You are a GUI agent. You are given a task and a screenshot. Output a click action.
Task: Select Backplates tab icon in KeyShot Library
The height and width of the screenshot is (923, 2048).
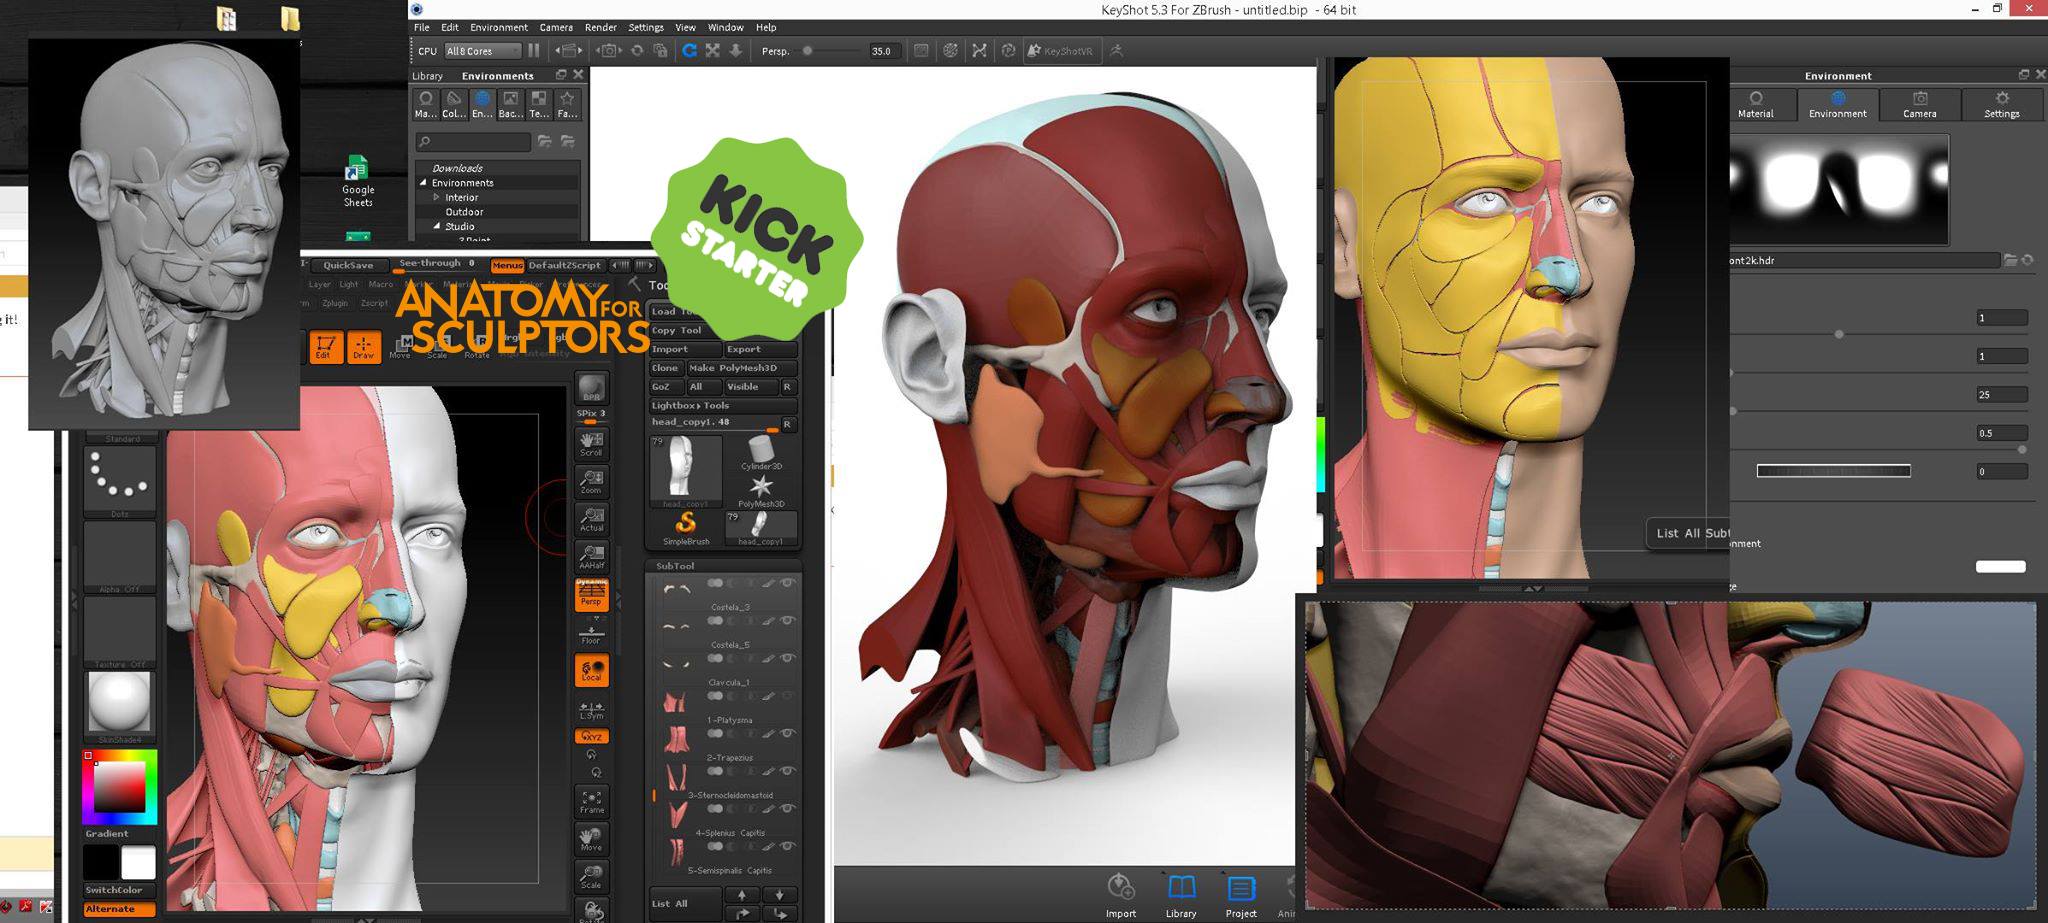pyautogui.click(x=510, y=104)
